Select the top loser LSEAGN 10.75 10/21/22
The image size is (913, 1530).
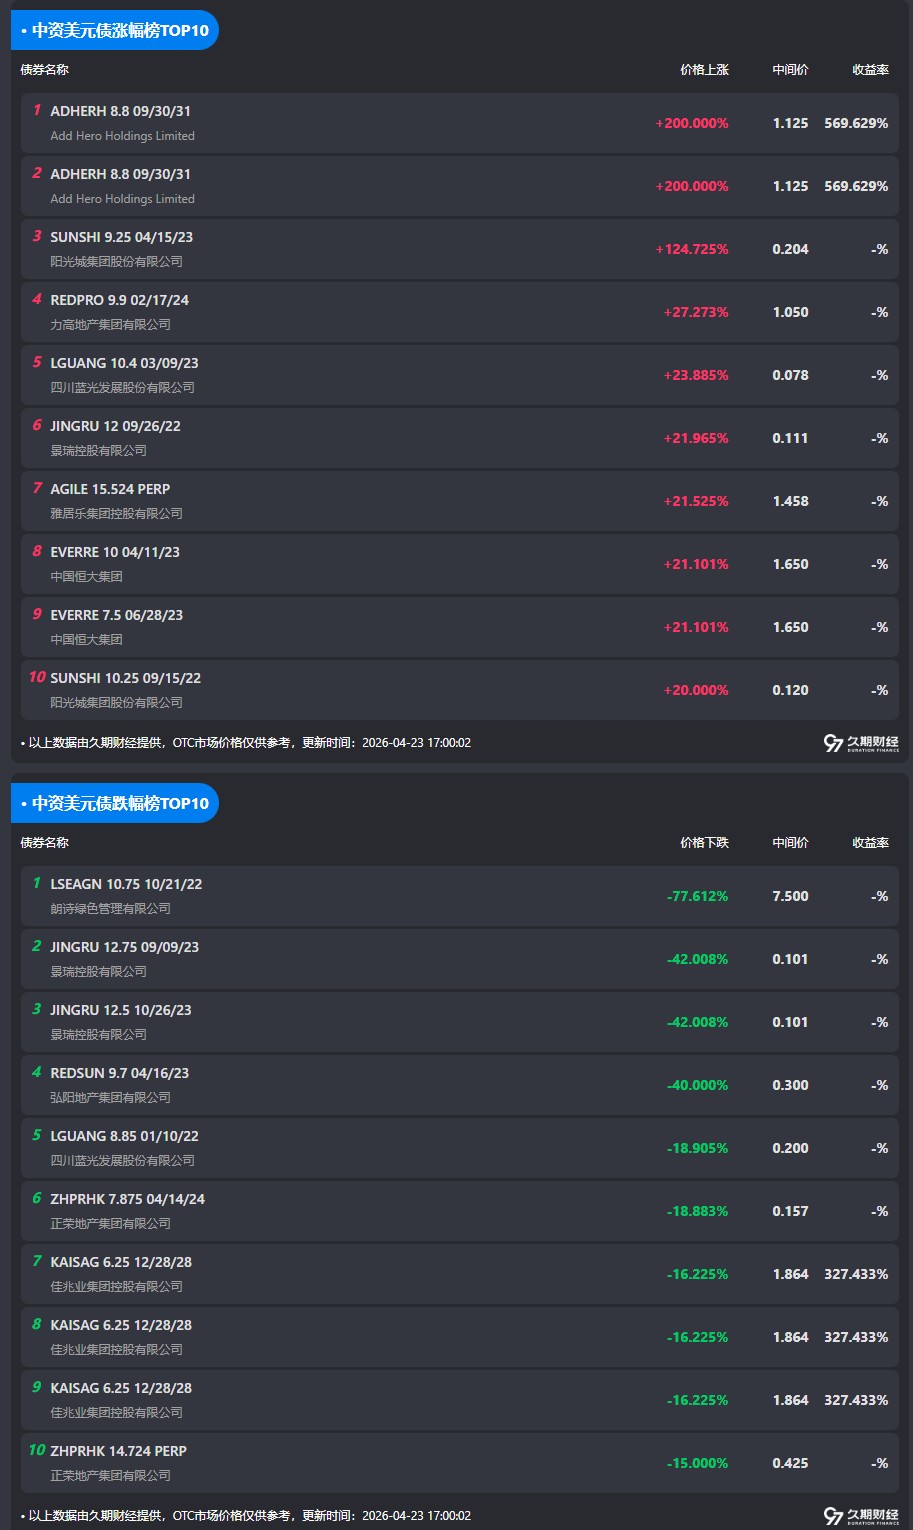(126, 885)
